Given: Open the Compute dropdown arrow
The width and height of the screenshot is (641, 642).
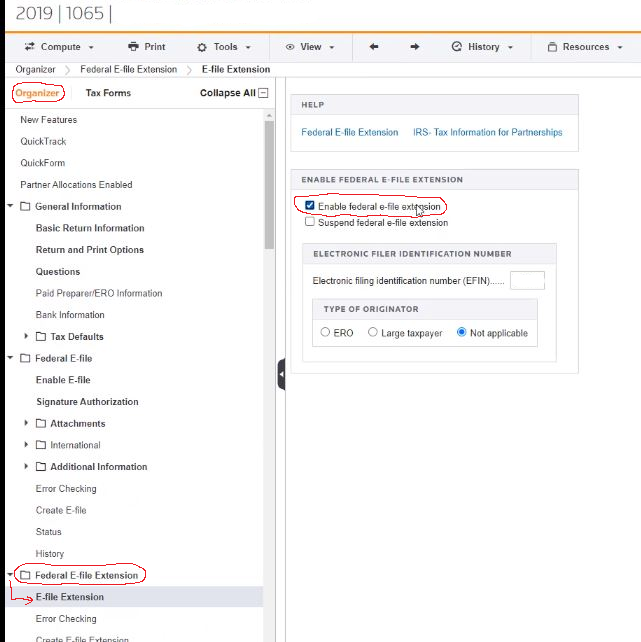Looking at the screenshot, I should (x=91, y=47).
